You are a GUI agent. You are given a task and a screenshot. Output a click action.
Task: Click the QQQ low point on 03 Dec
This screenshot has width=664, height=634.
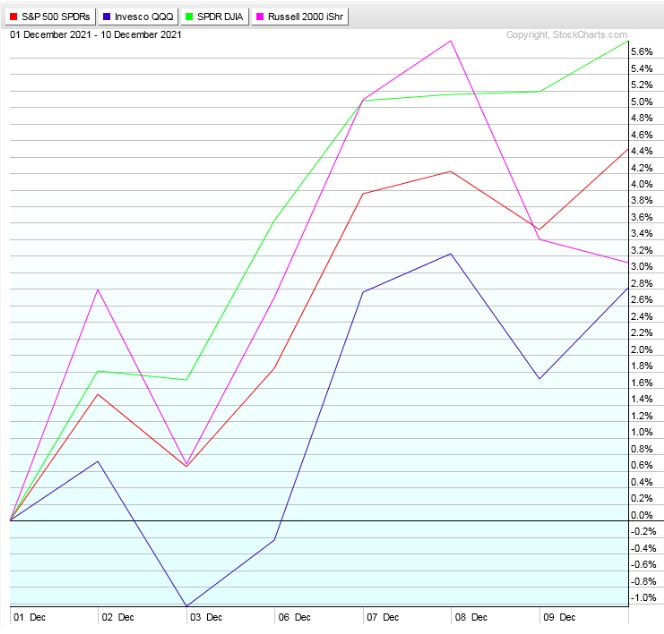[x=187, y=606]
